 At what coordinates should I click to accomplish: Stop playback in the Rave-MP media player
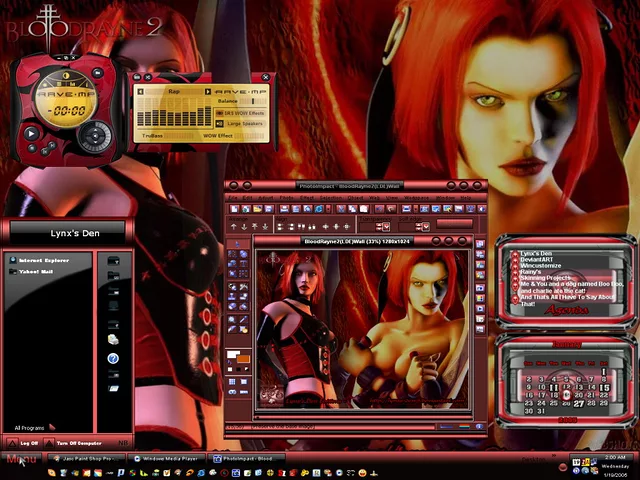[x=32, y=148]
